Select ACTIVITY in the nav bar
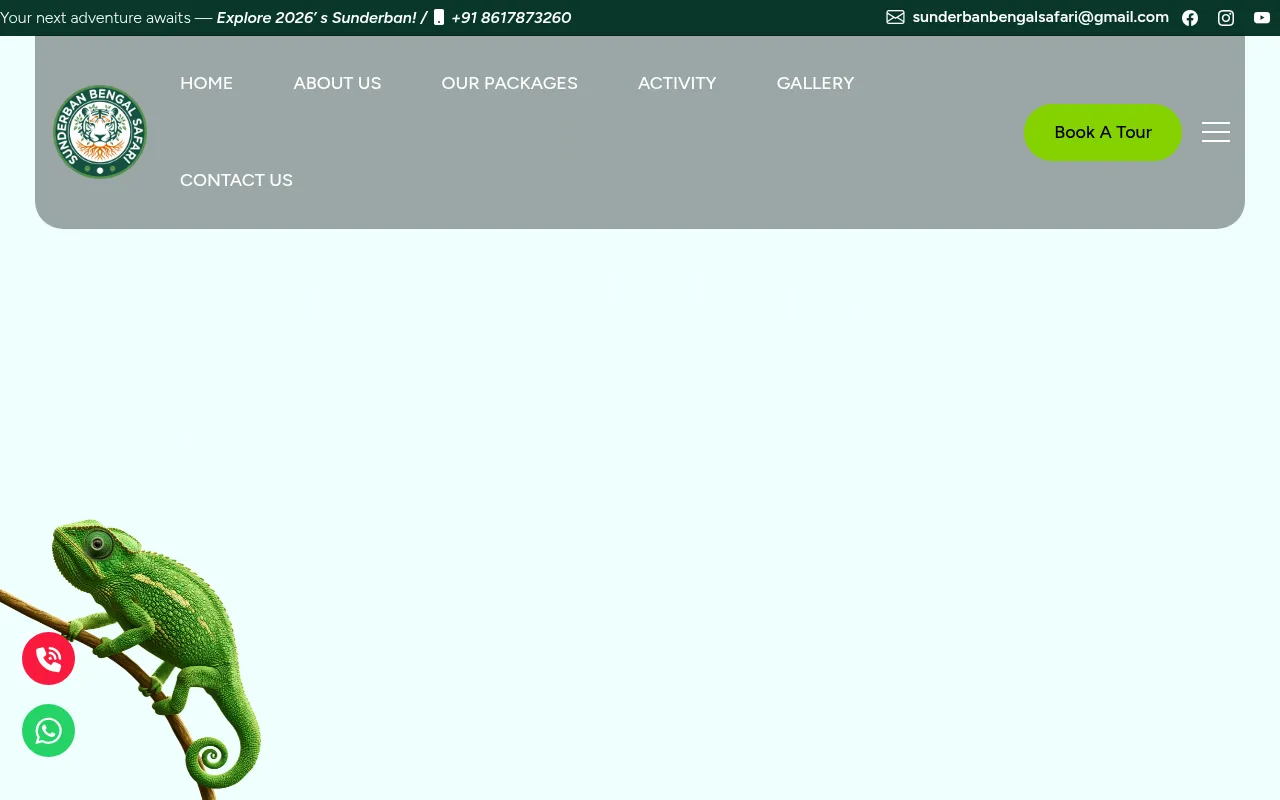Screen dimensions: 1280x800 tap(677, 83)
